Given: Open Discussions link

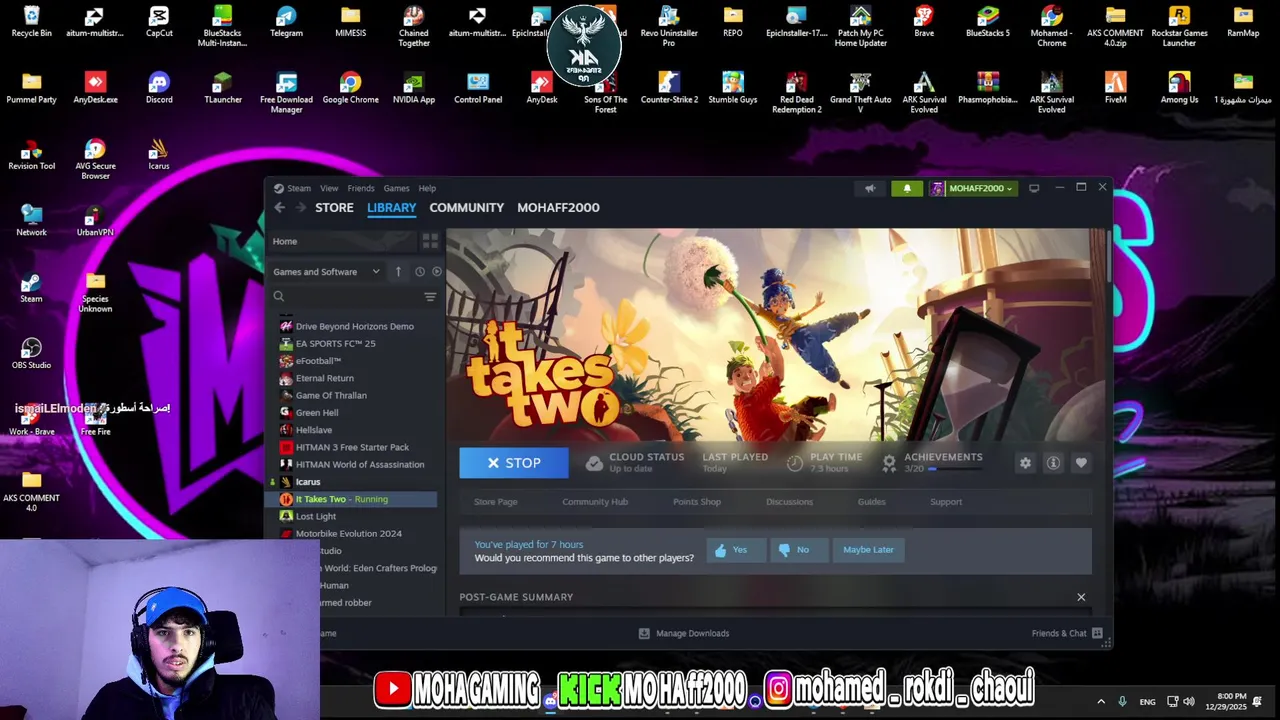Looking at the screenshot, I should (789, 502).
